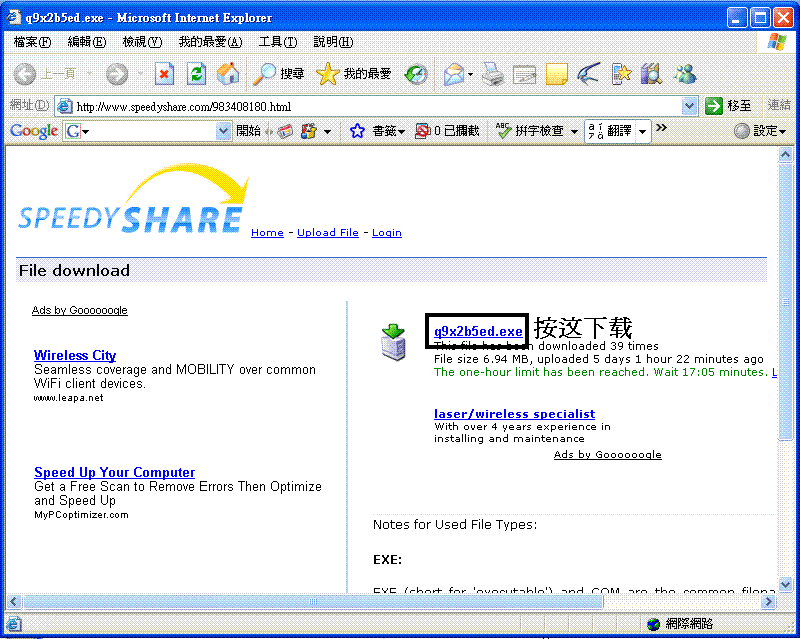Click the Edit page icon
This screenshot has width=800, height=639.
click(524, 75)
